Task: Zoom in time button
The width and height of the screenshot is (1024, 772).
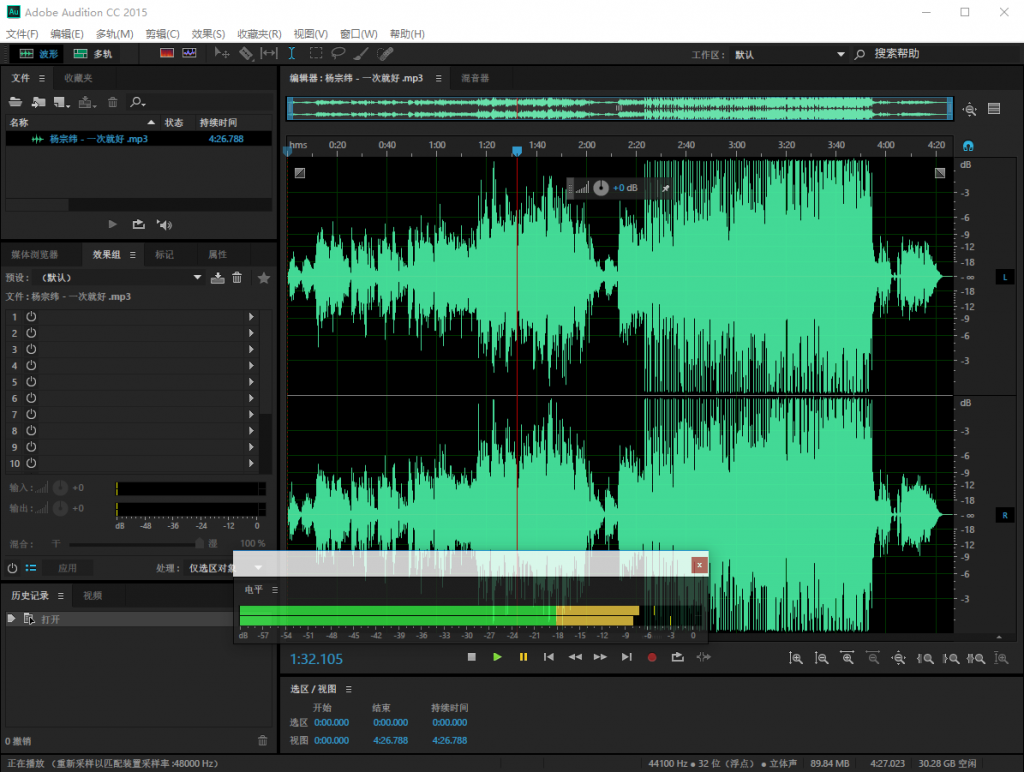Action: (x=848, y=658)
